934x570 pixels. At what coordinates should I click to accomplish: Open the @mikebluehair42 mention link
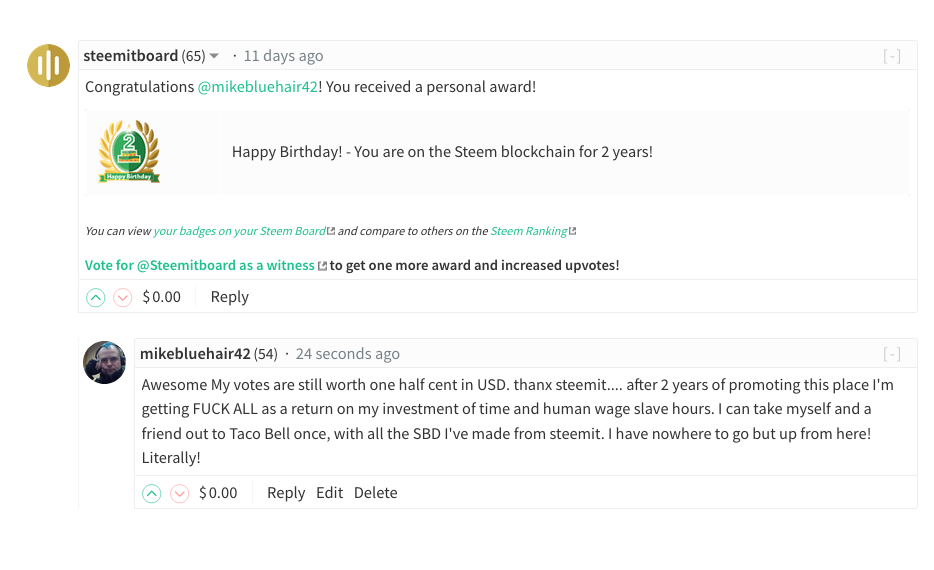[257, 87]
